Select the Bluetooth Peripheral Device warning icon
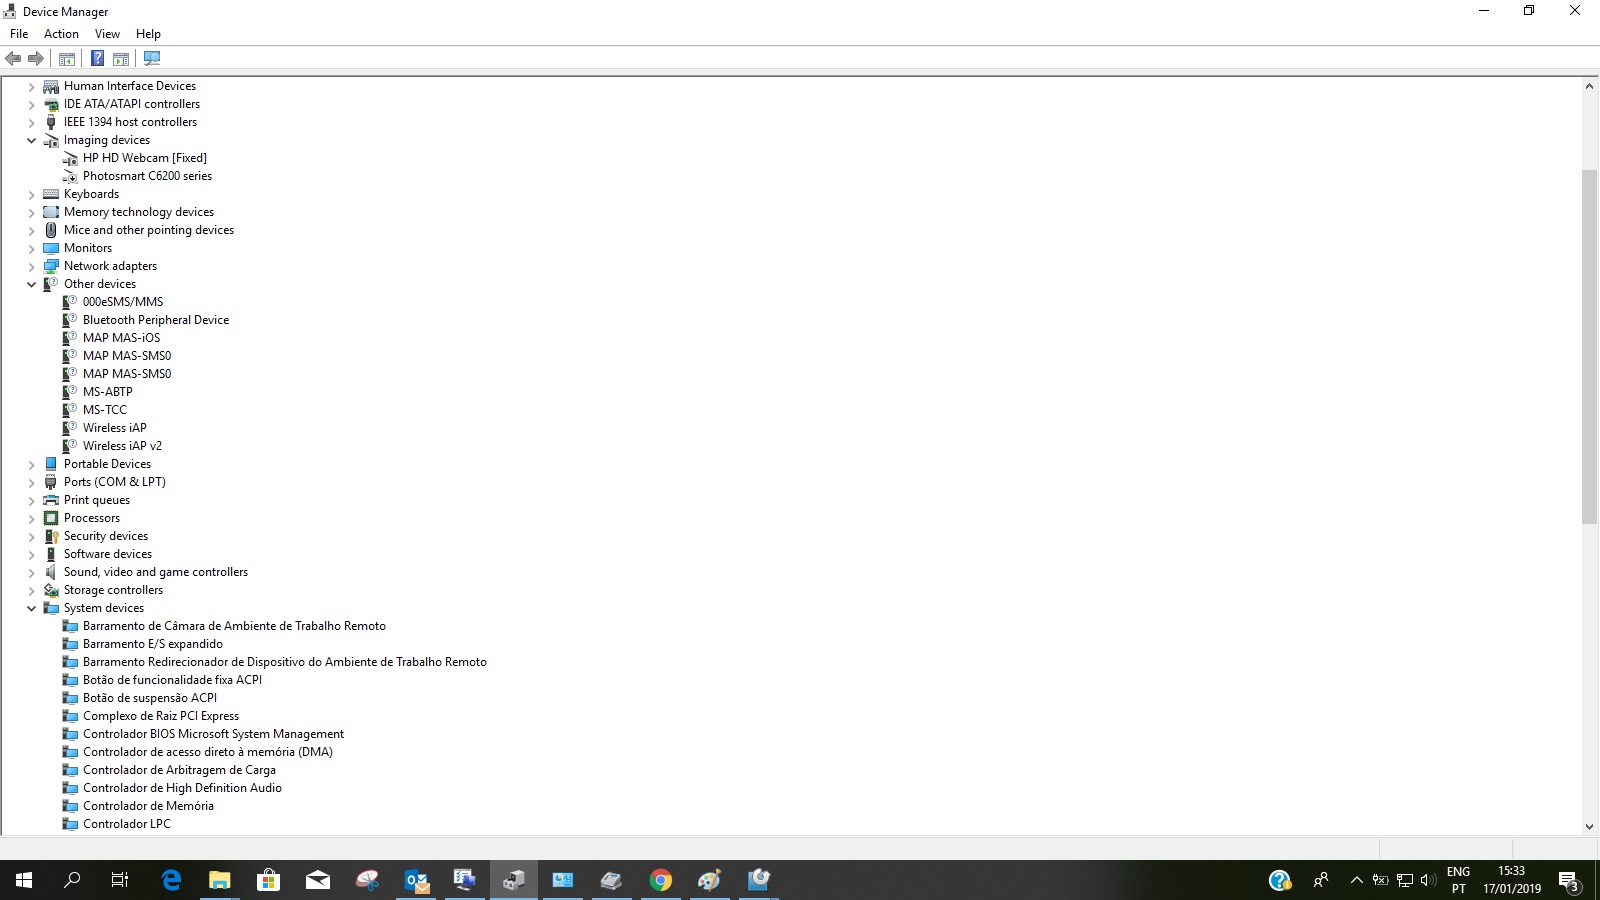Image resolution: width=1600 pixels, height=900 pixels. [70, 319]
